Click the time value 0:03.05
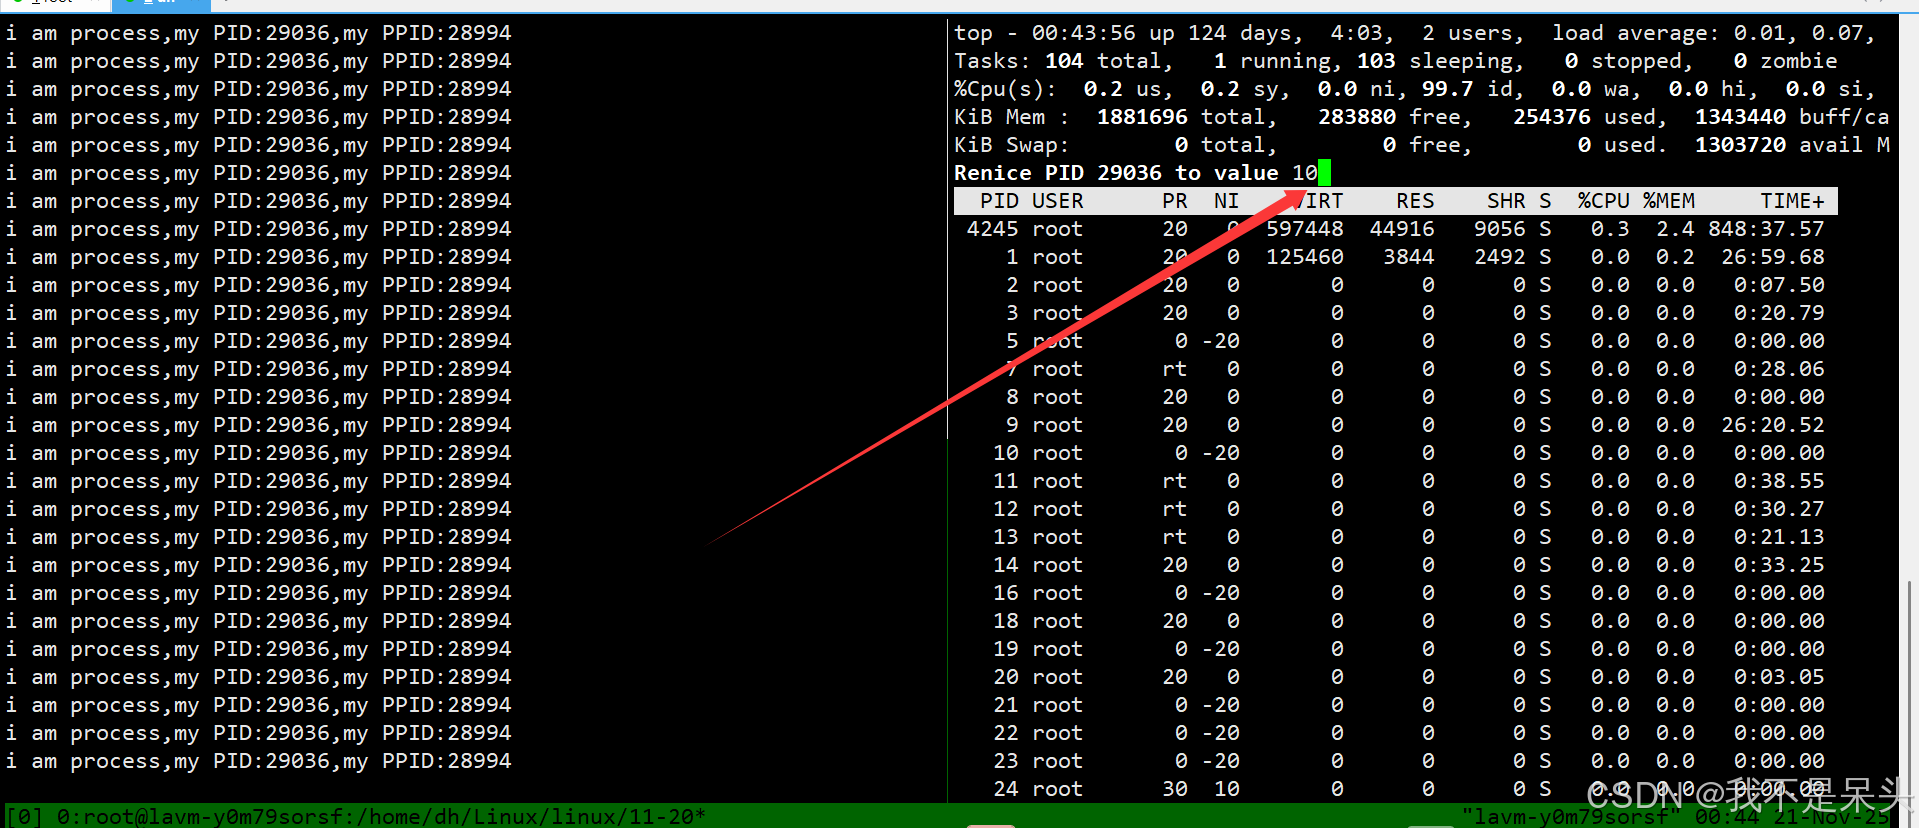The height and width of the screenshot is (828, 1919). click(x=1780, y=677)
